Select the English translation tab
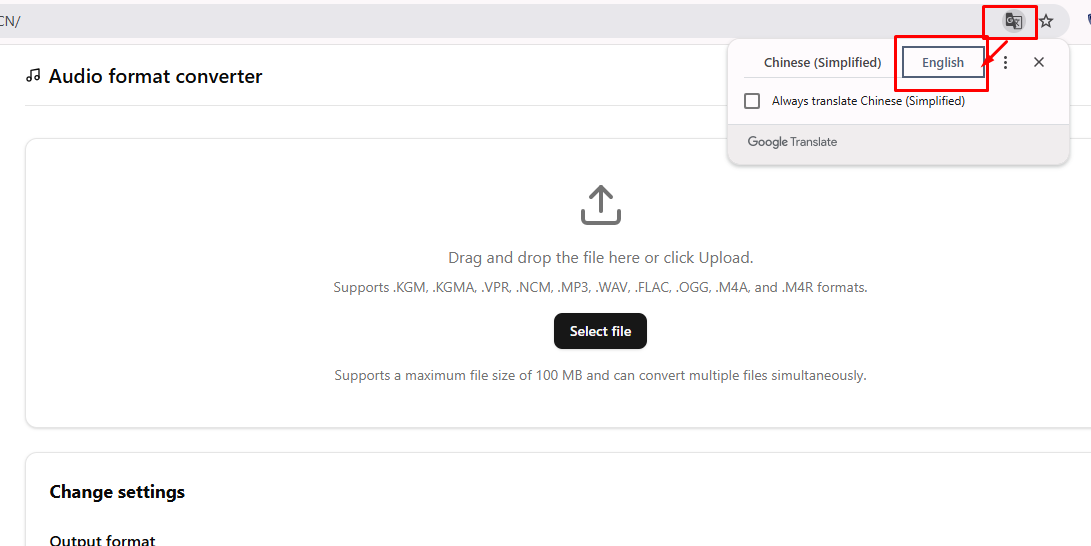The height and width of the screenshot is (546, 1091). (x=943, y=63)
